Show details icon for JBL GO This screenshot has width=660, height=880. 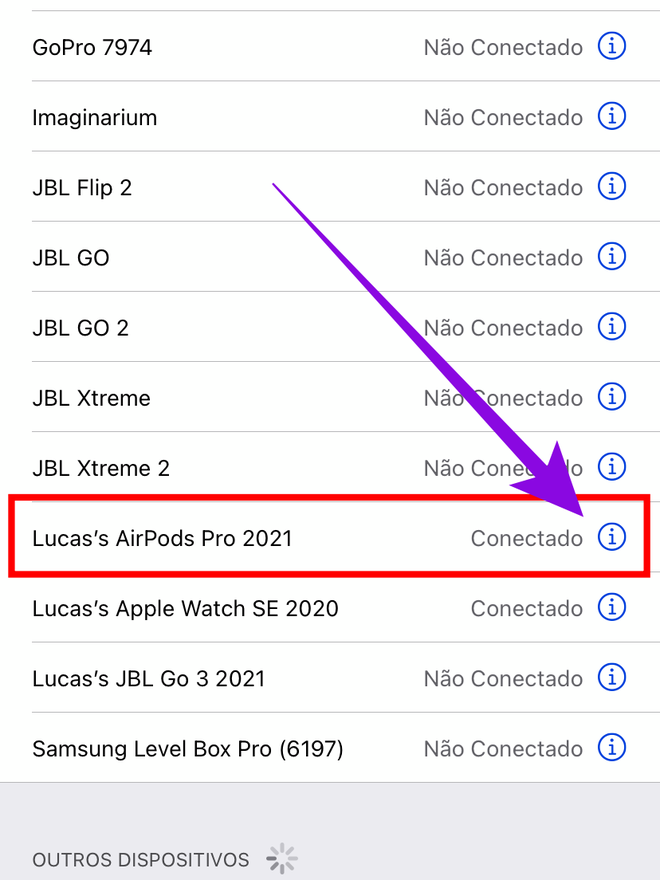[x=612, y=257]
